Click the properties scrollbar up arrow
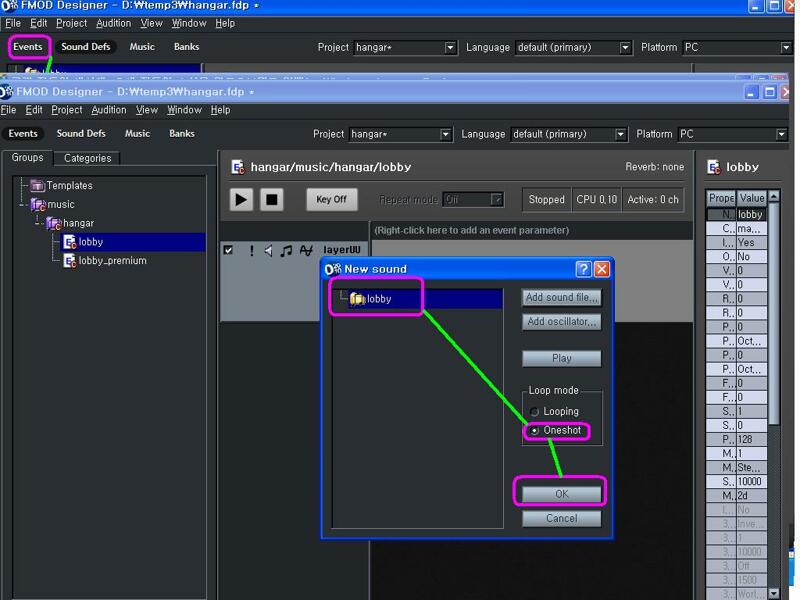Screen dimensions: 800x600 [x=774, y=196]
